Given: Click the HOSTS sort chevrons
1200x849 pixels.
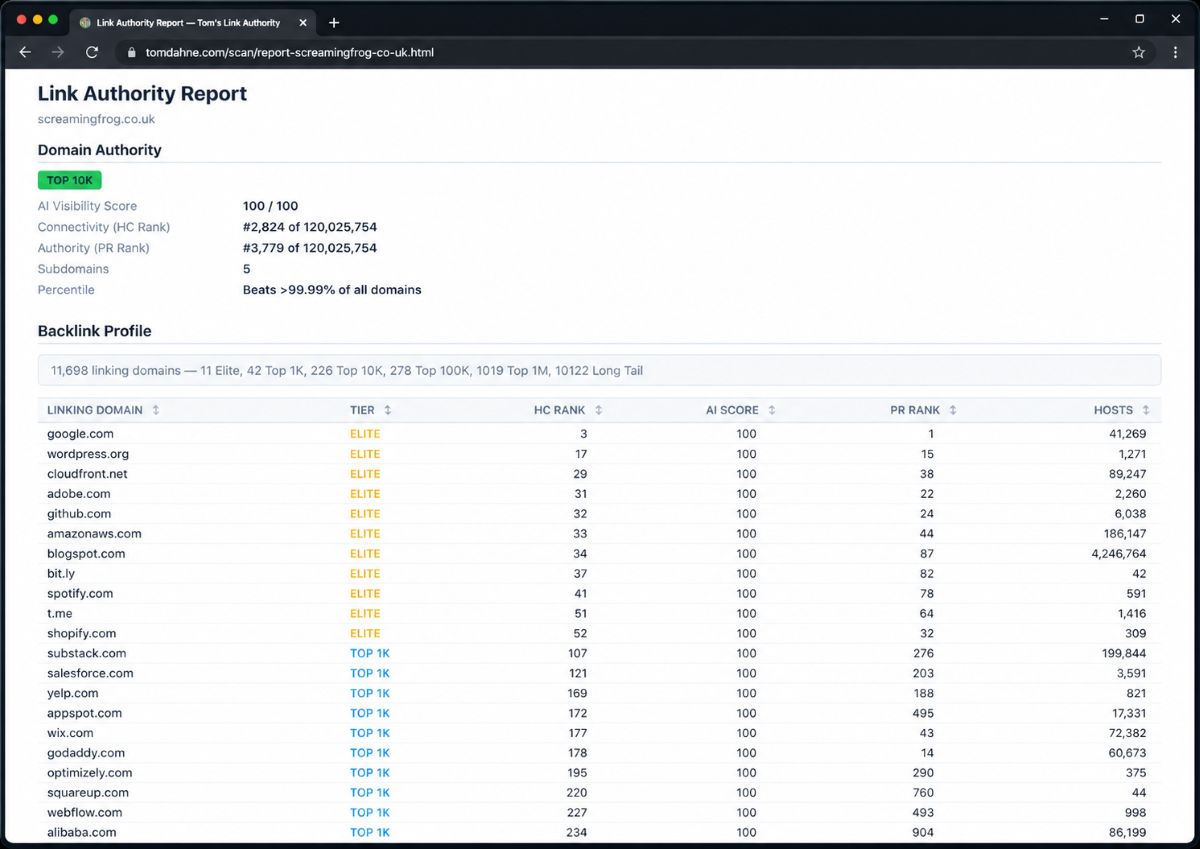Looking at the screenshot, I should click(x=1146, y=410).
